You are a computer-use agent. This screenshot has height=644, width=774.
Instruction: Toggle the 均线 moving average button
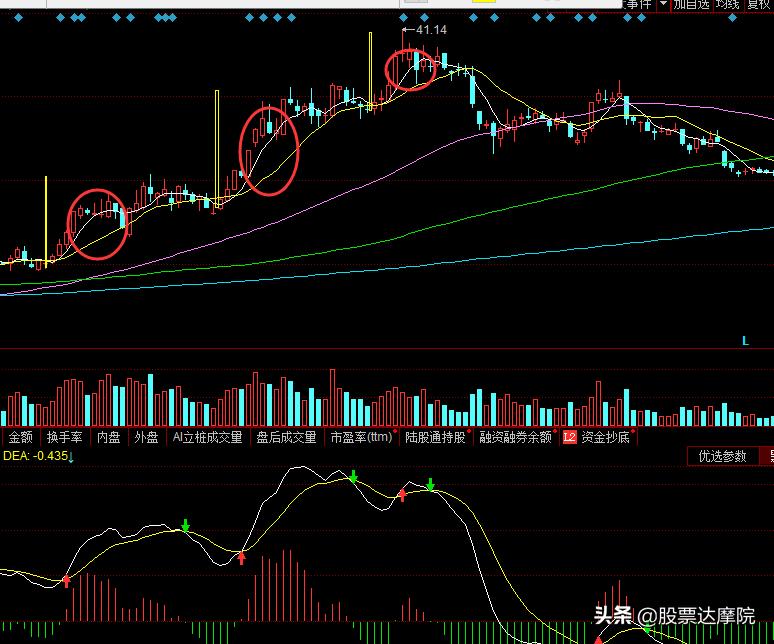[727, 5]
